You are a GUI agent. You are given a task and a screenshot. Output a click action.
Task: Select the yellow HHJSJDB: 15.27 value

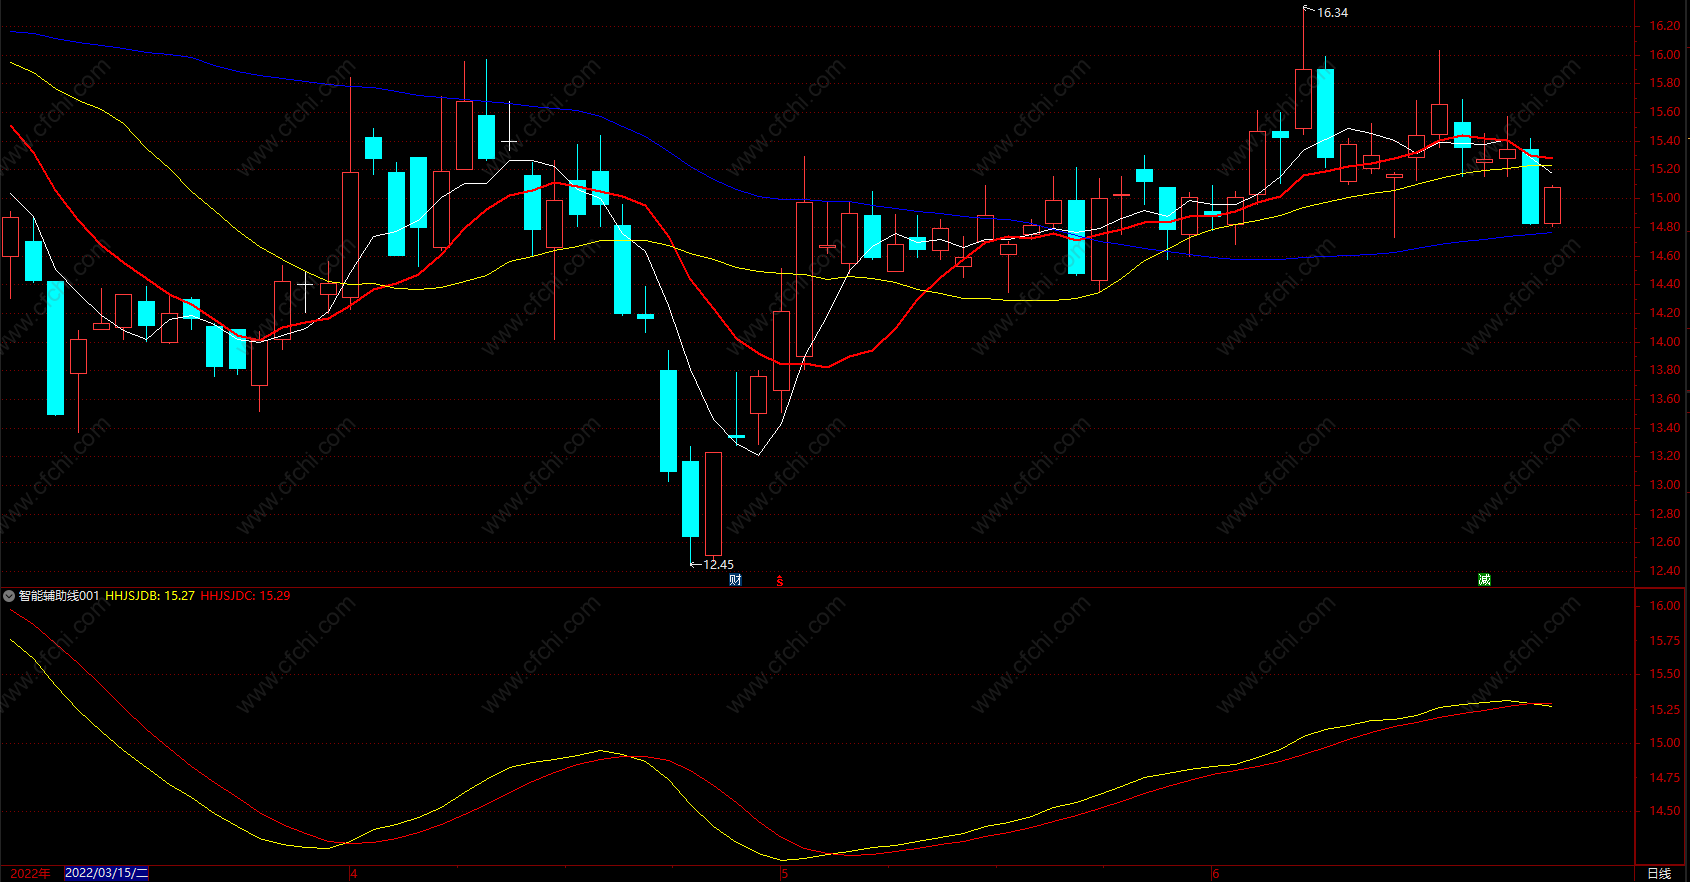pos(150,596)
